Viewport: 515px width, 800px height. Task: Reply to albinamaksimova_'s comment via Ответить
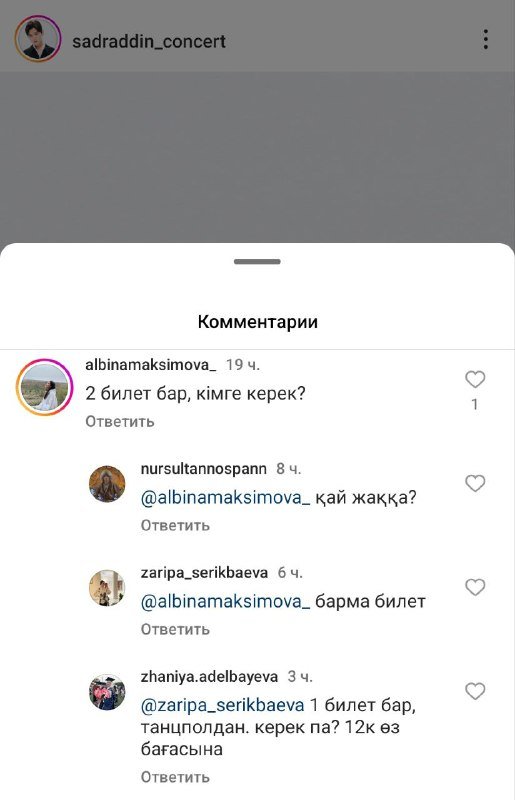[120, 421]
